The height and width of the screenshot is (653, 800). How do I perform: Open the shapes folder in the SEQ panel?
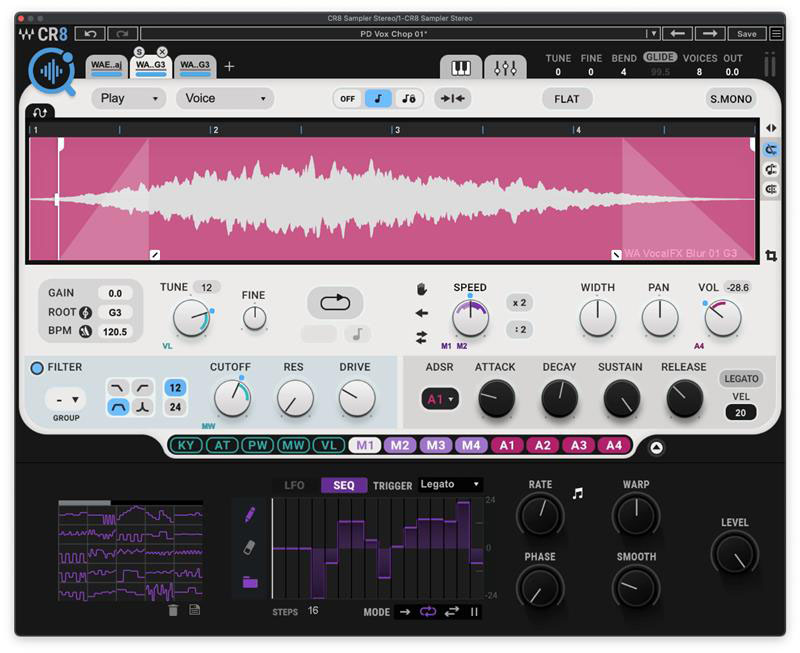point(248,583)
